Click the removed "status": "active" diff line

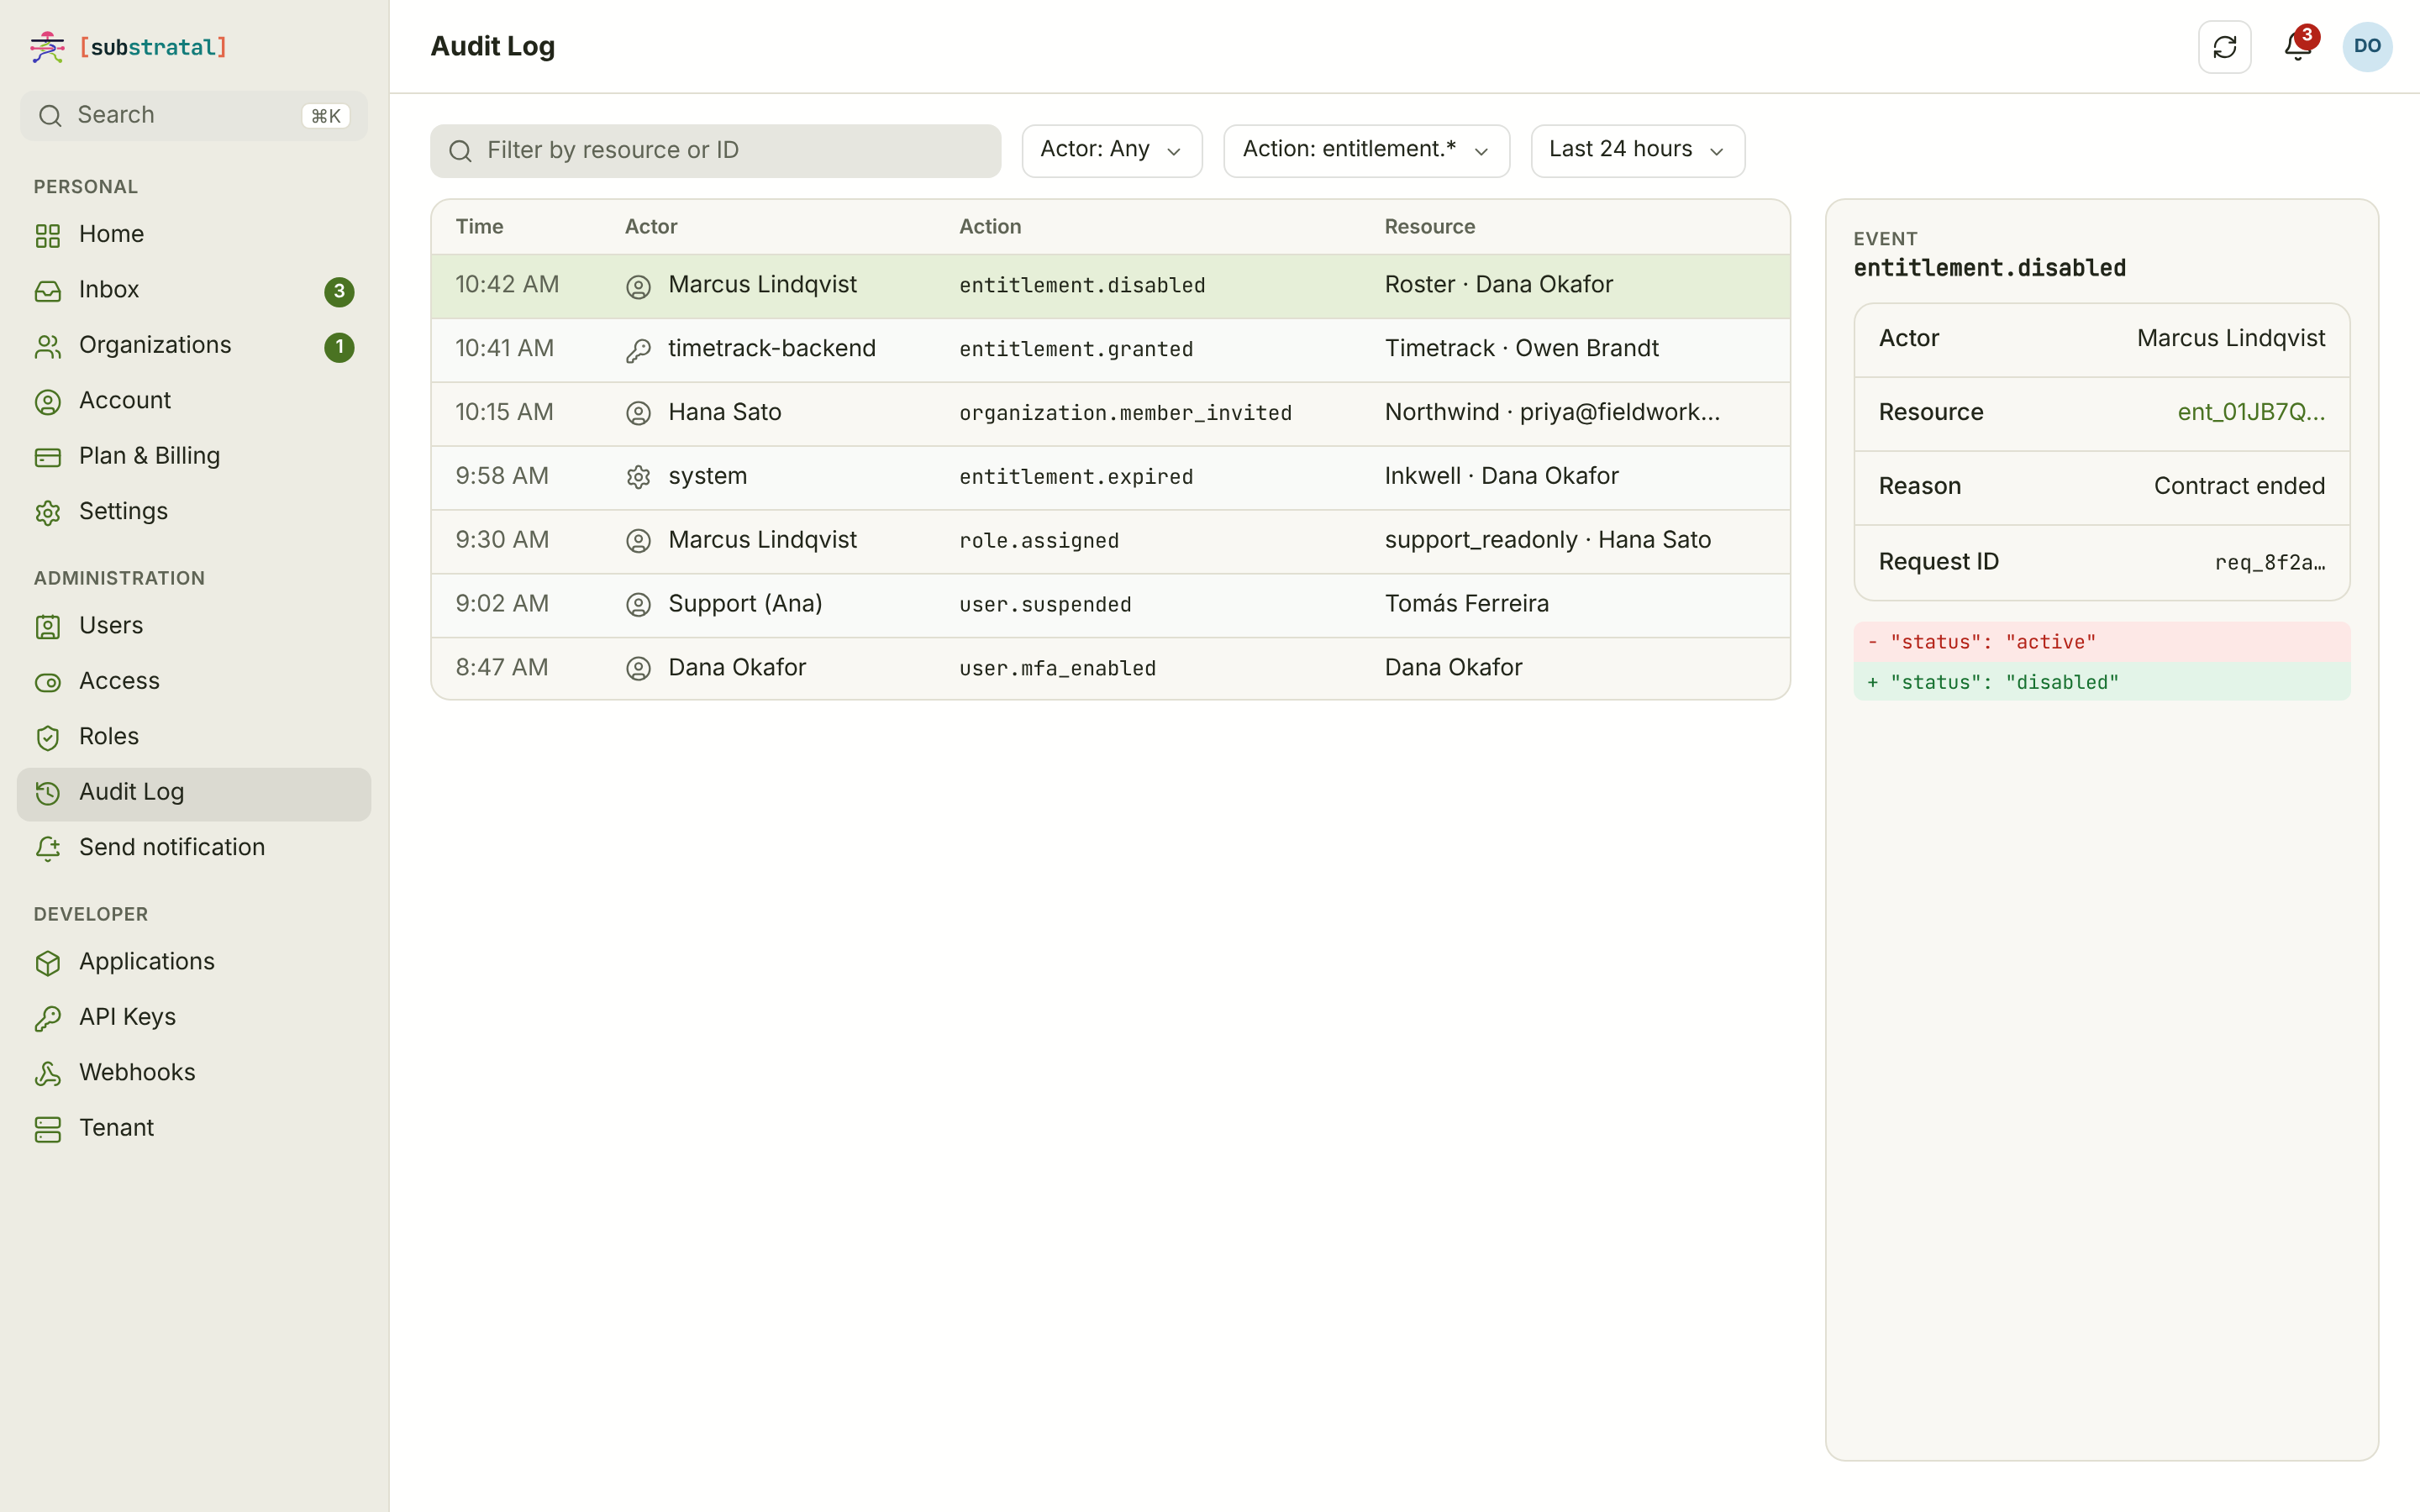point(2101,642)
